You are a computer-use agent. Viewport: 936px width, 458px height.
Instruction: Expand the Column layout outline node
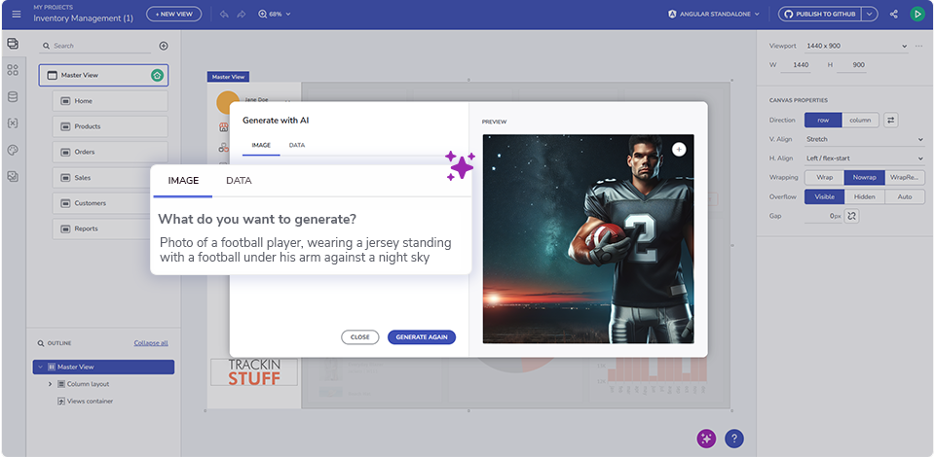tap(50, 384)
